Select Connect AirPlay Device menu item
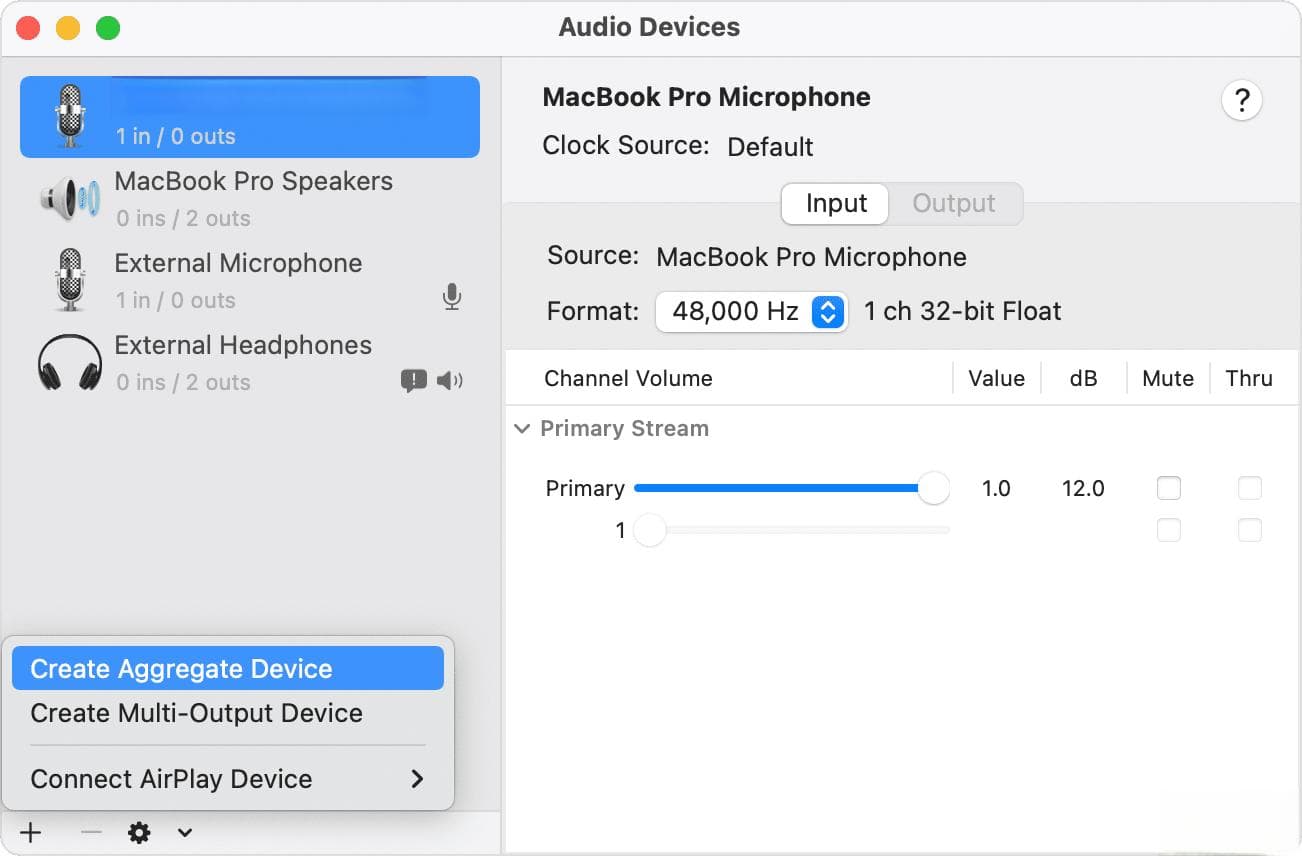This screenshot has height=856, width=1302. [228, 779]
